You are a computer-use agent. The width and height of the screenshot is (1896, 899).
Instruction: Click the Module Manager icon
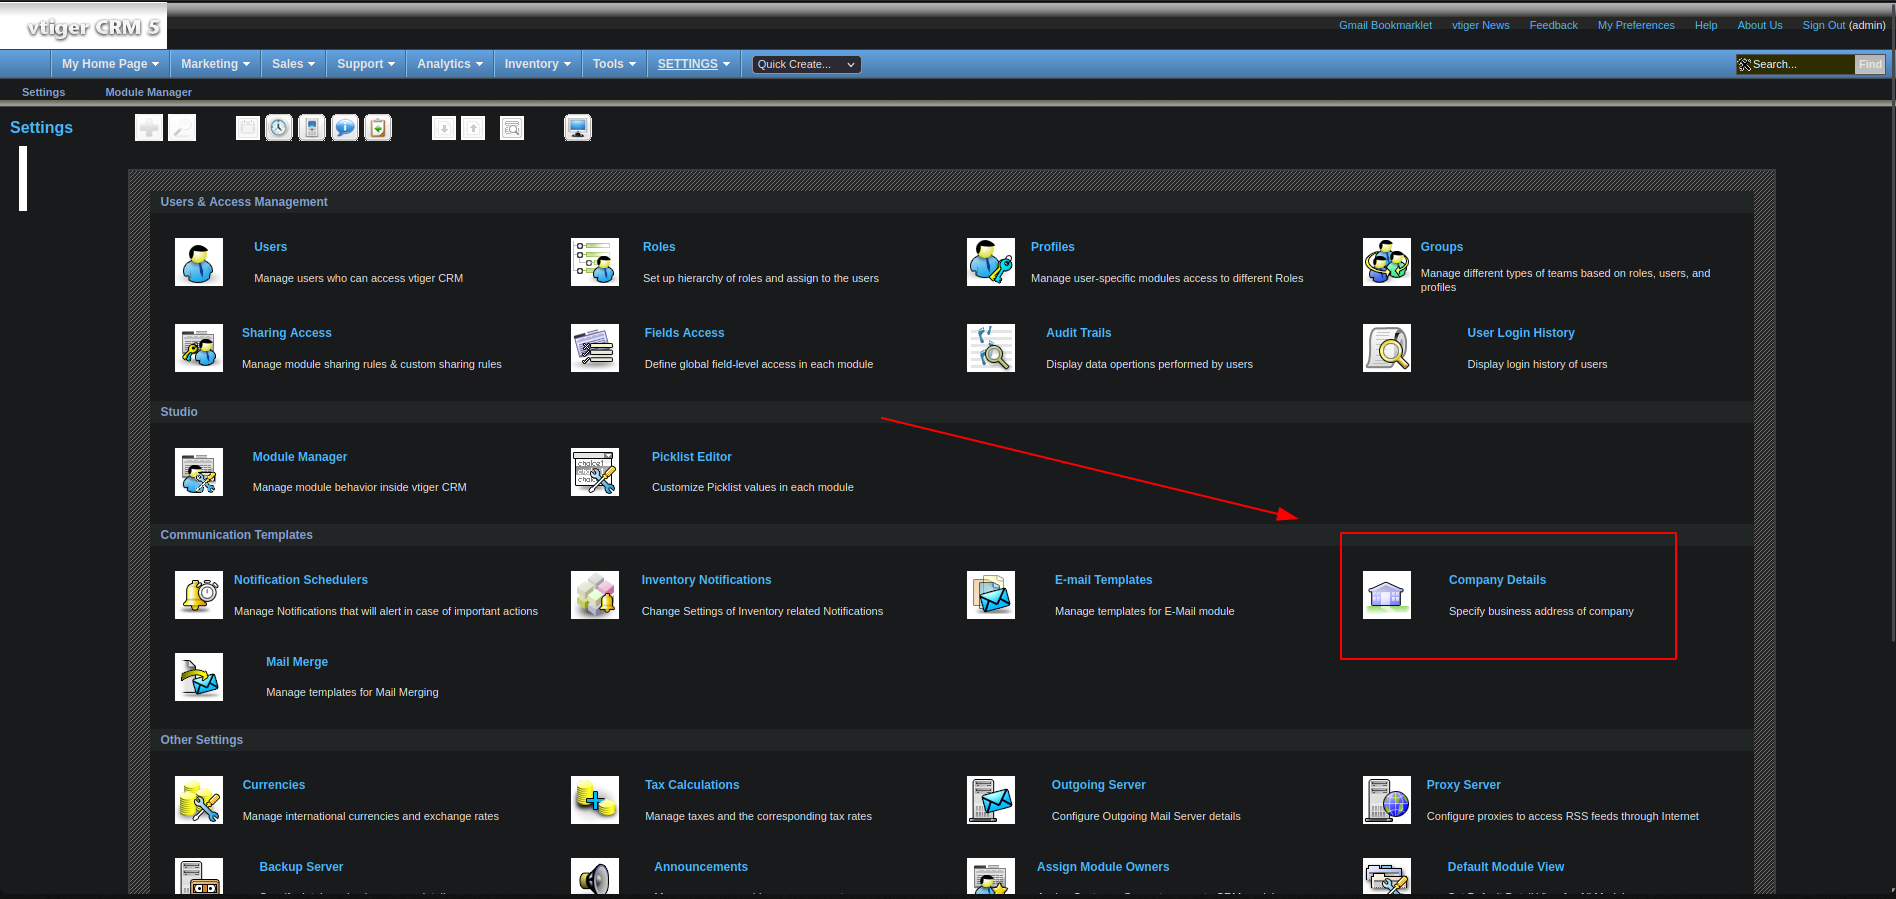tap(199, 472)
